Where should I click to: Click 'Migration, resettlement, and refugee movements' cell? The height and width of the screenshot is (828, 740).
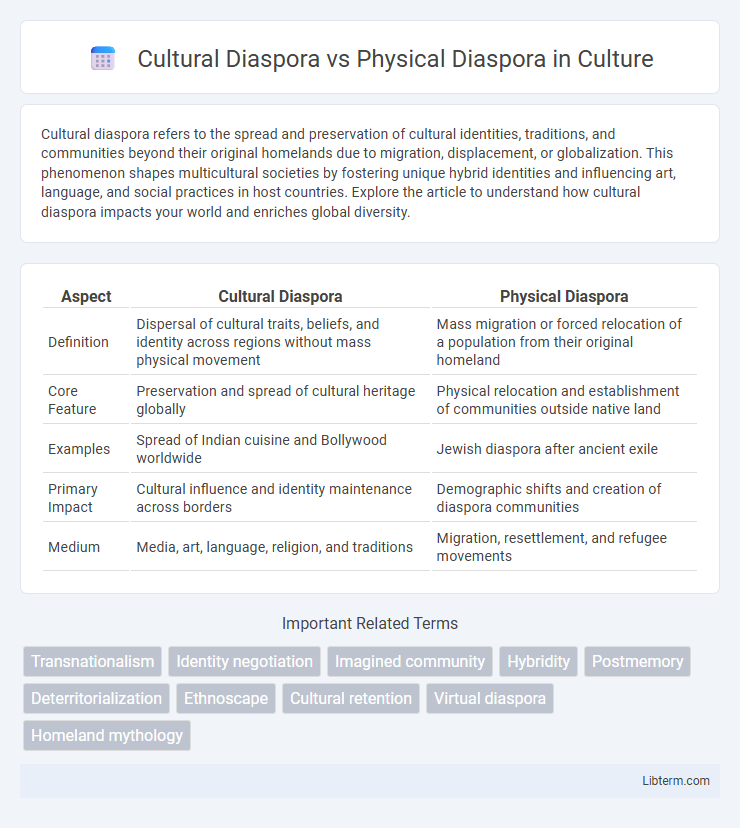coord(564,547)
